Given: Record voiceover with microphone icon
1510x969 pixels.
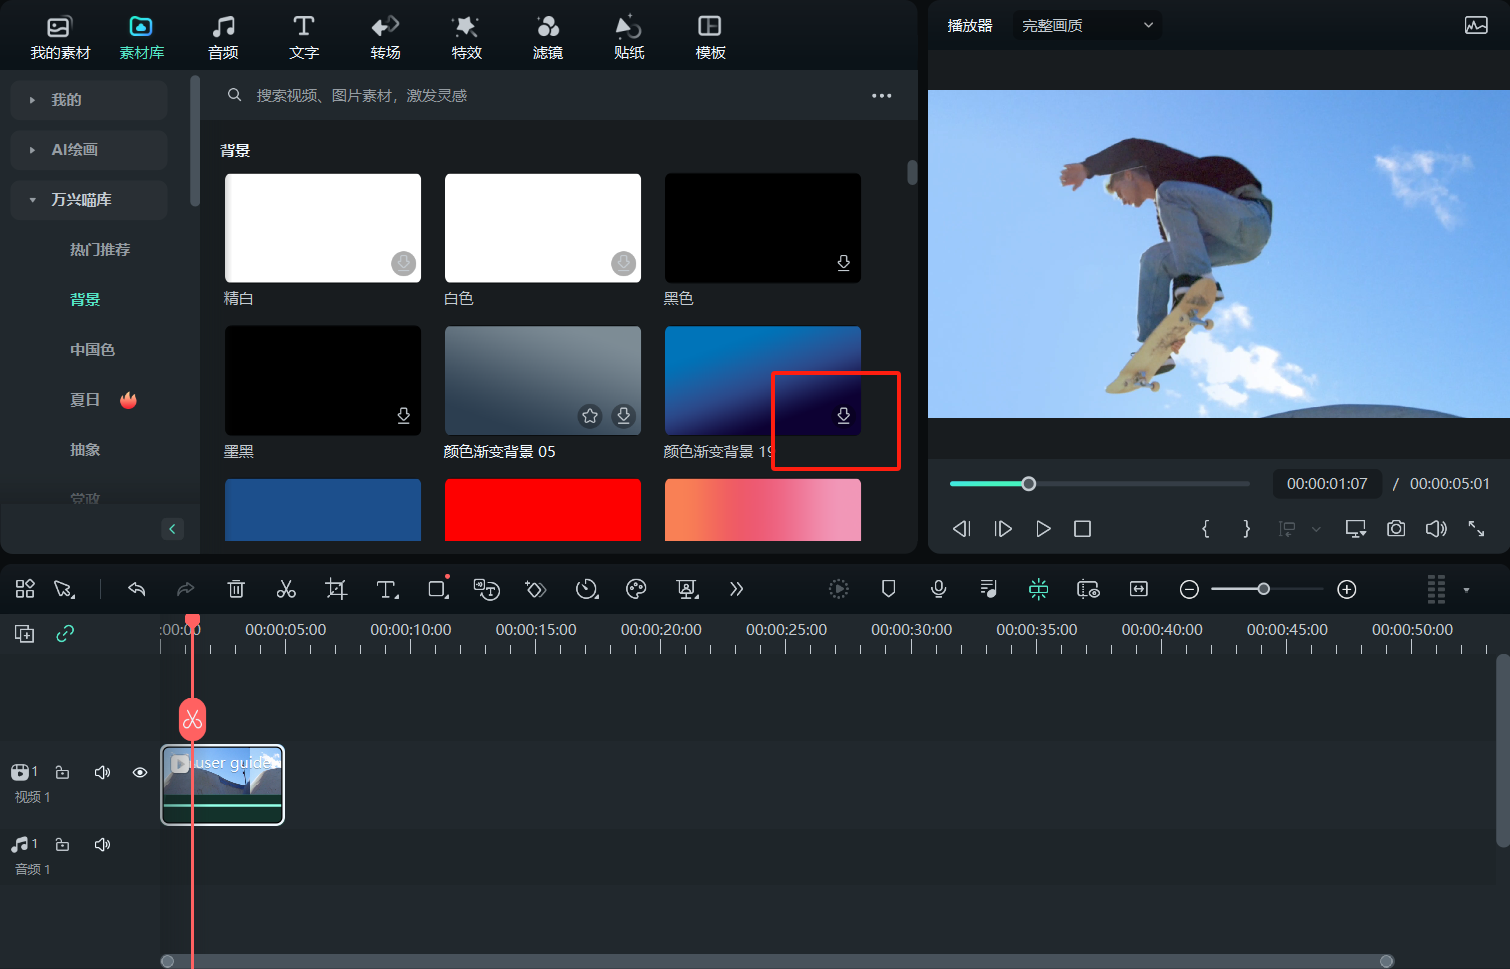Looking at the screenshot, I should (x=938, y=590).
